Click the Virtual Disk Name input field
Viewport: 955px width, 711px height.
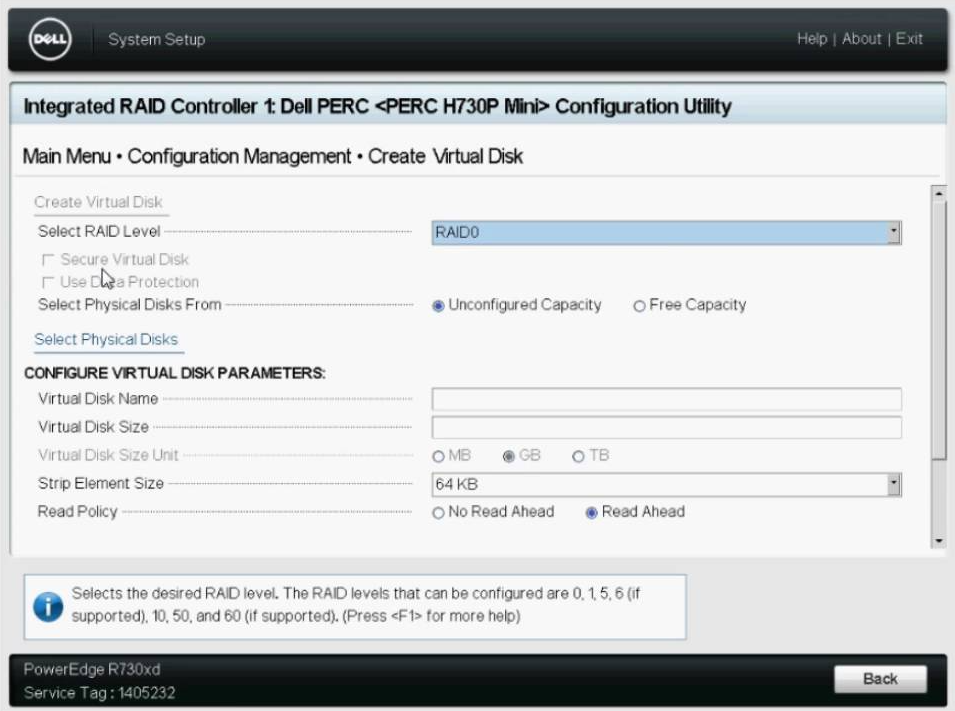[666, 399]
